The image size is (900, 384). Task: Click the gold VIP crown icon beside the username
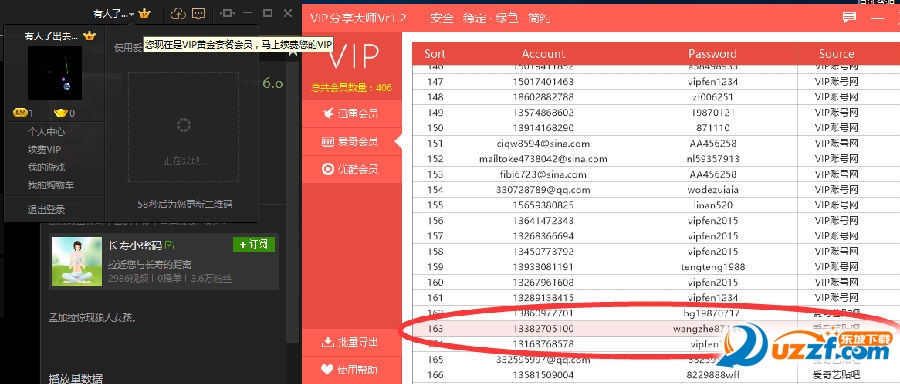(144, 14)
